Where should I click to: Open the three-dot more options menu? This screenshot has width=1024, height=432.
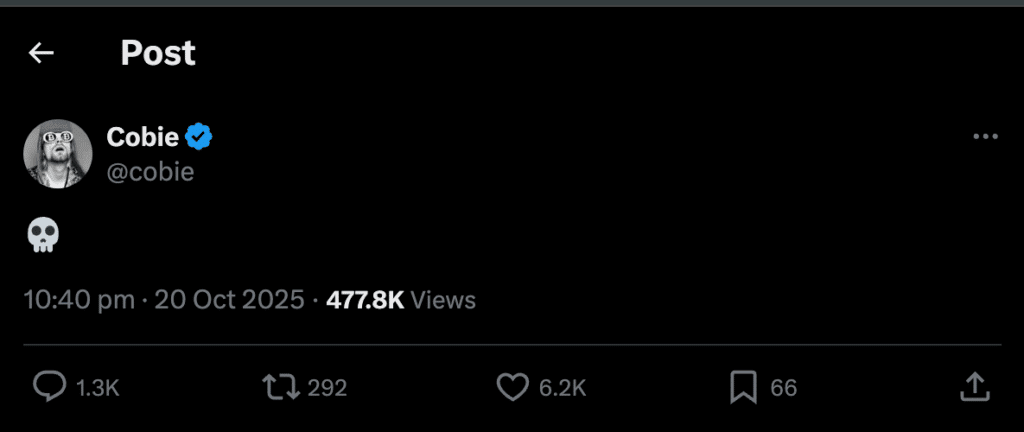pos(985,137)
